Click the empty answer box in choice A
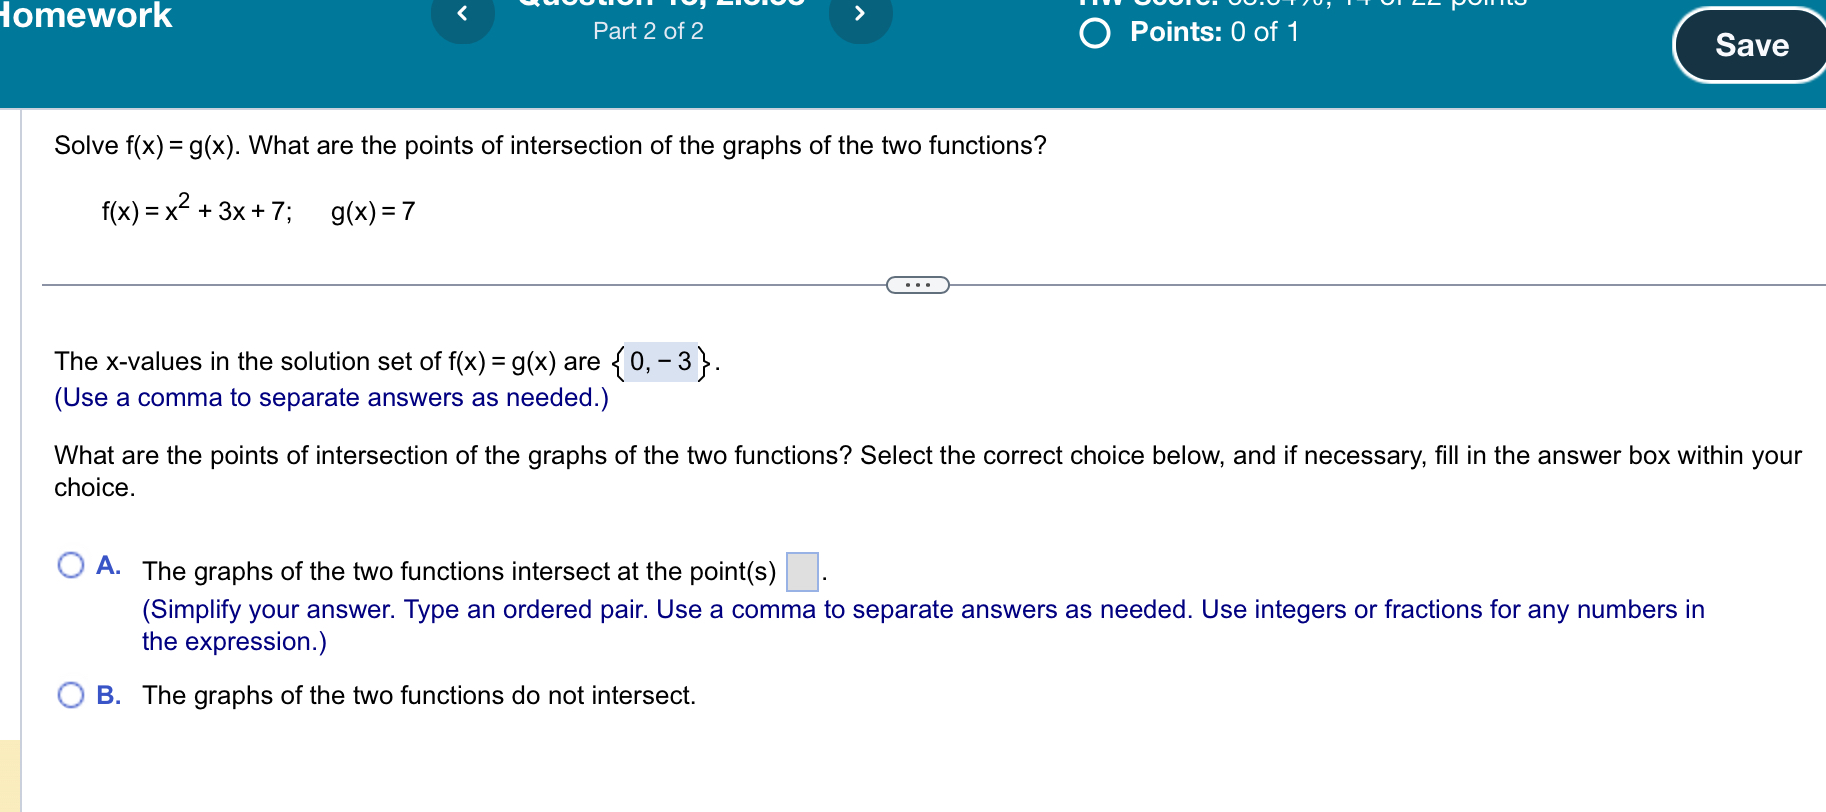Screen dimensions: 1826x812 coord(801,570)
